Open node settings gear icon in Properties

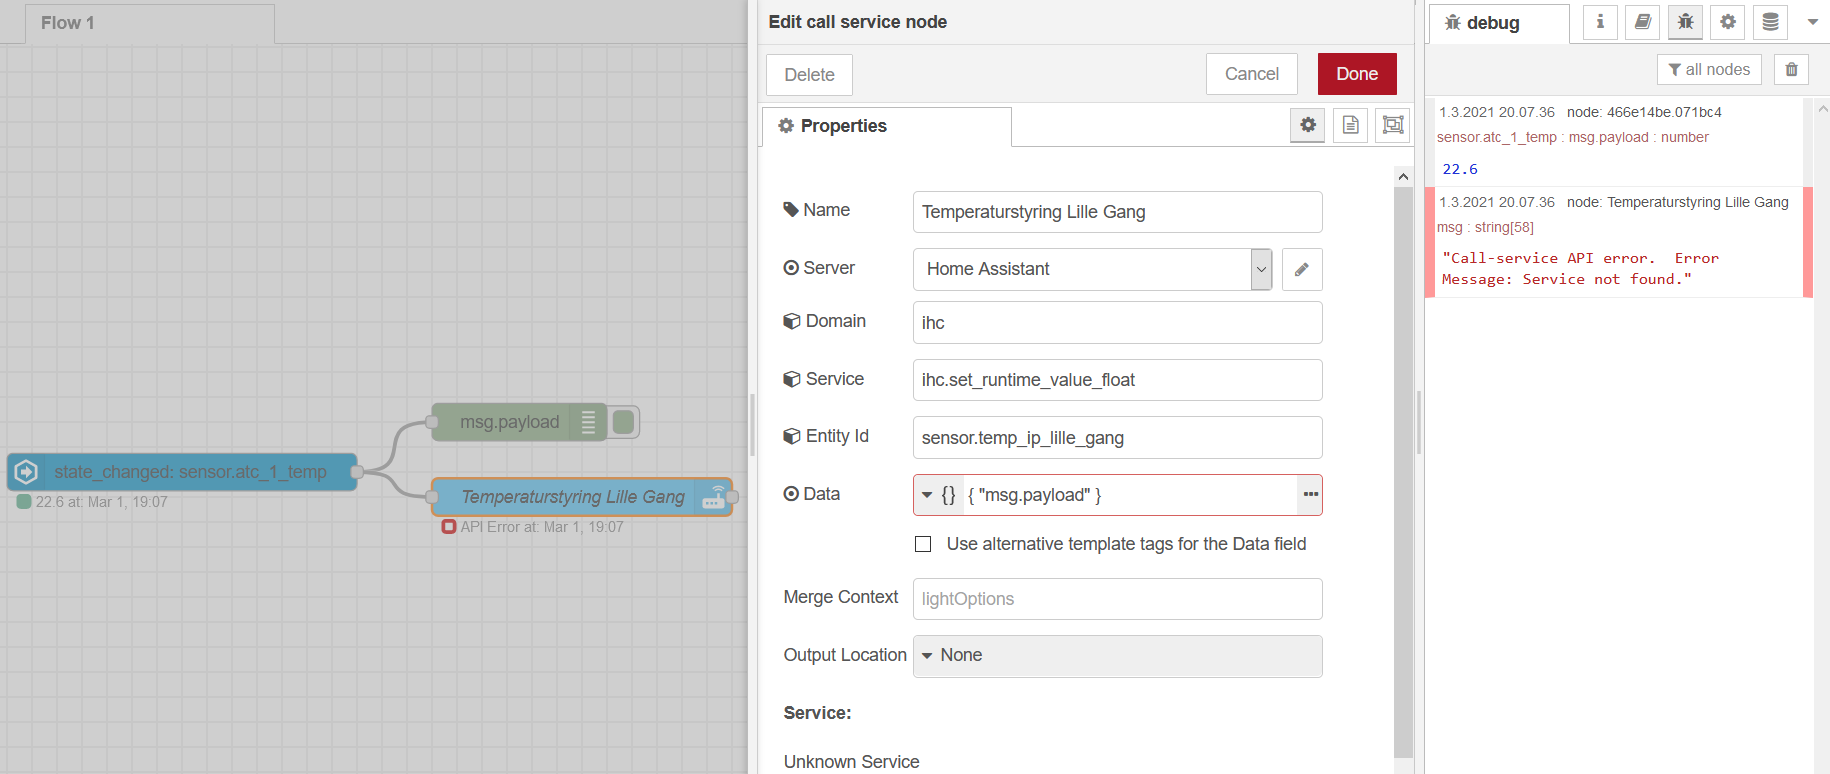click(1307, 125)
